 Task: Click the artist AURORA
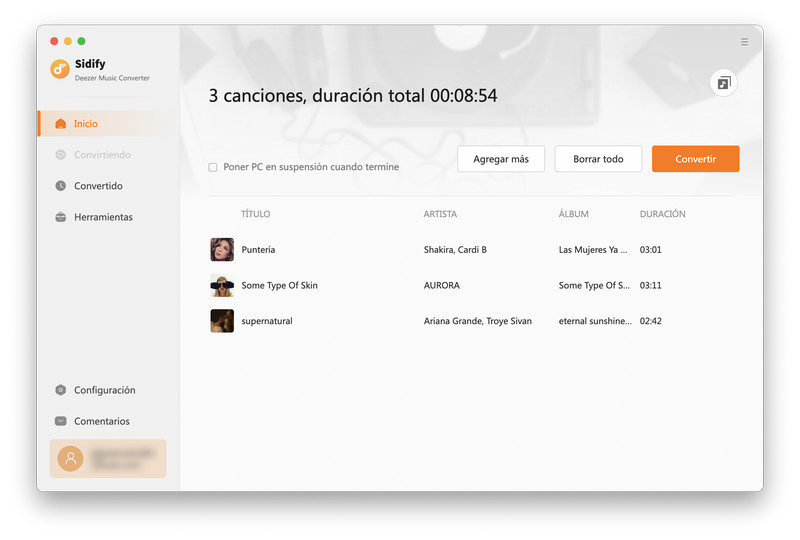pos(442,285)
